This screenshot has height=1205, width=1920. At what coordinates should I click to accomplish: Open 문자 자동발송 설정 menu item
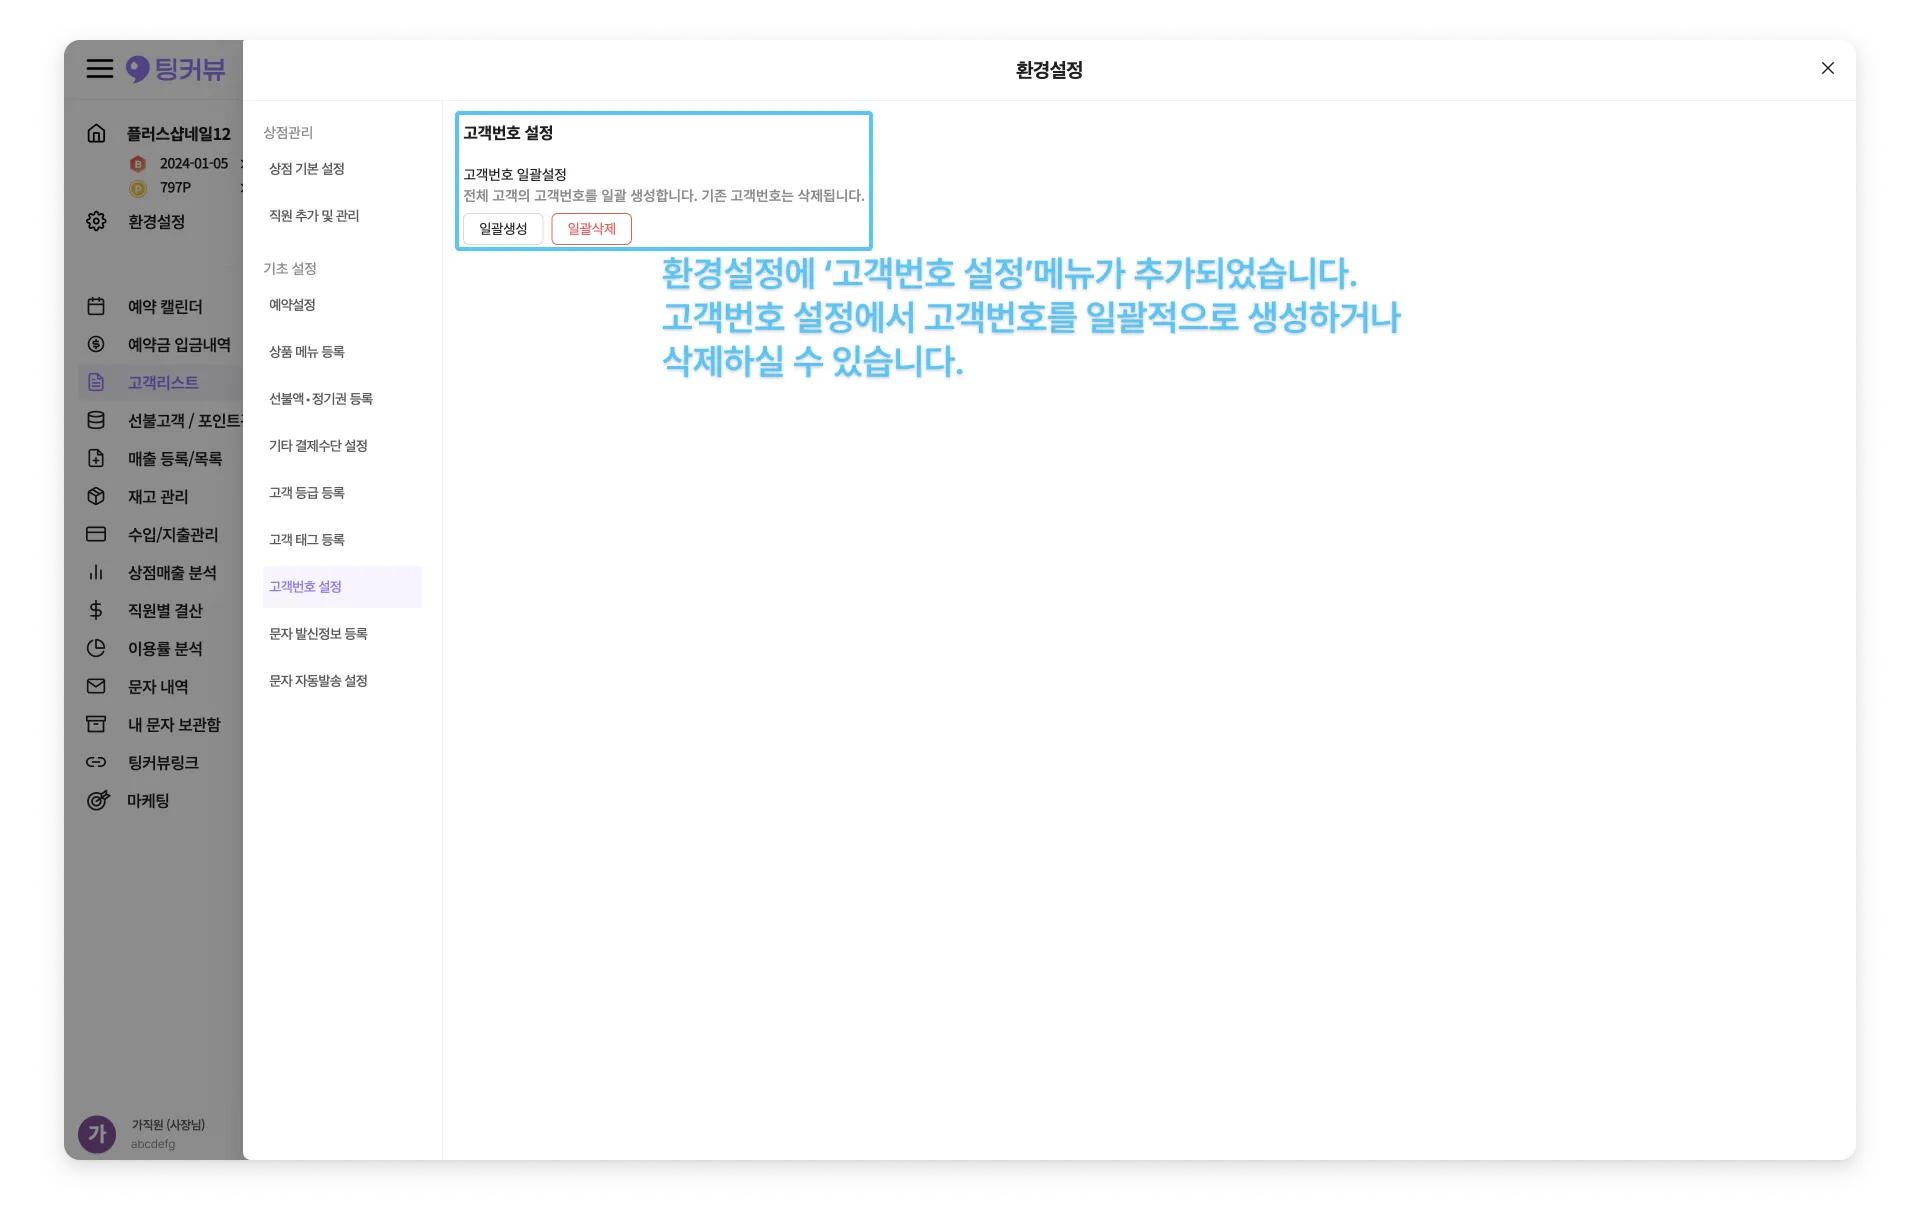pyautogui.click(x=318, y=681)
